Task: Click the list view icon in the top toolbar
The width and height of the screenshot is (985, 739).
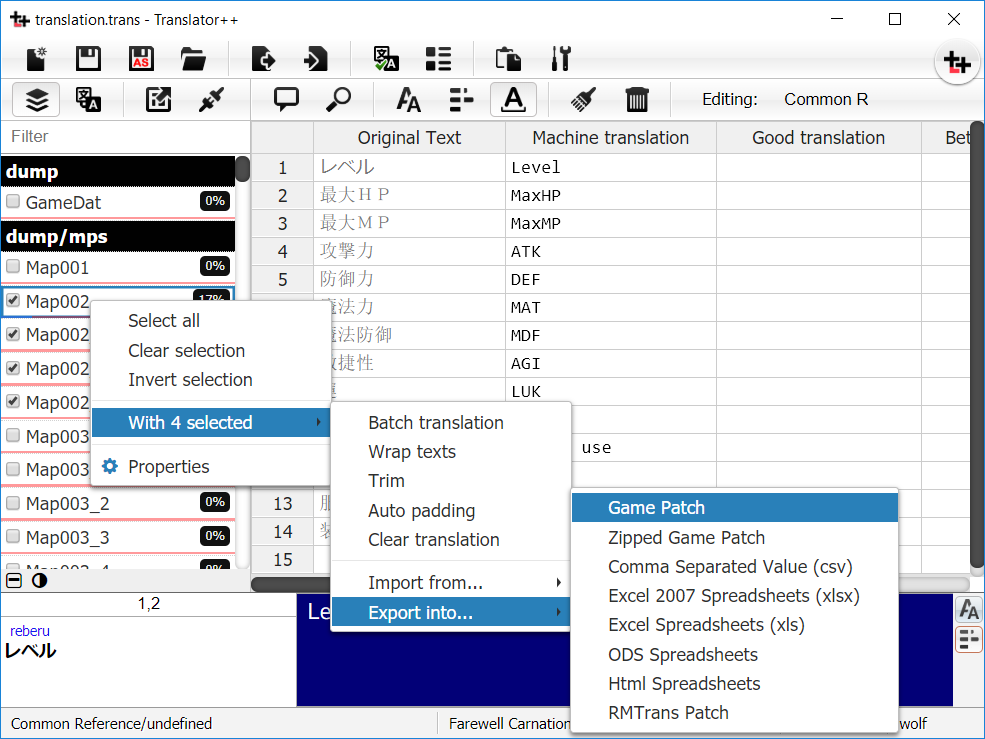Action: 438,59
